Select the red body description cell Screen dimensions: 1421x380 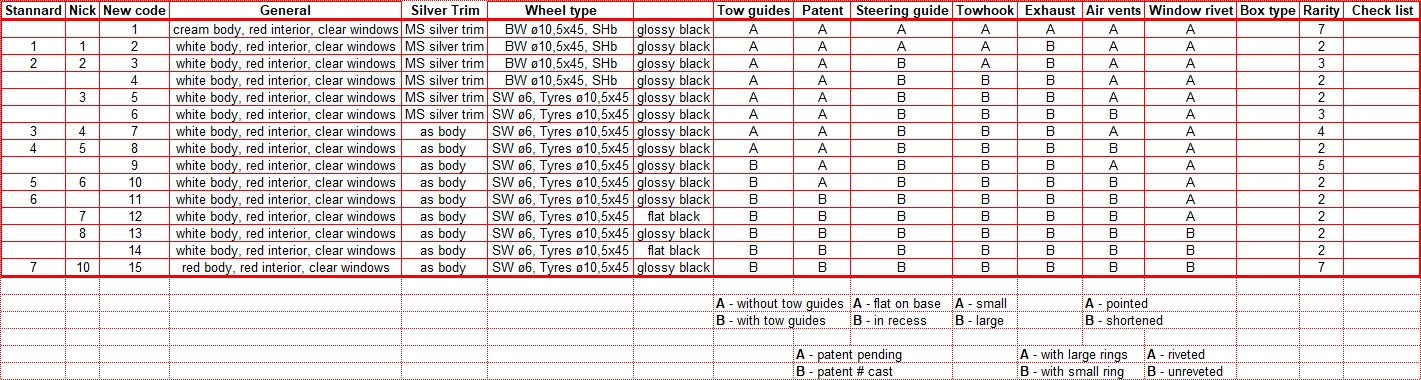point(285,267)
